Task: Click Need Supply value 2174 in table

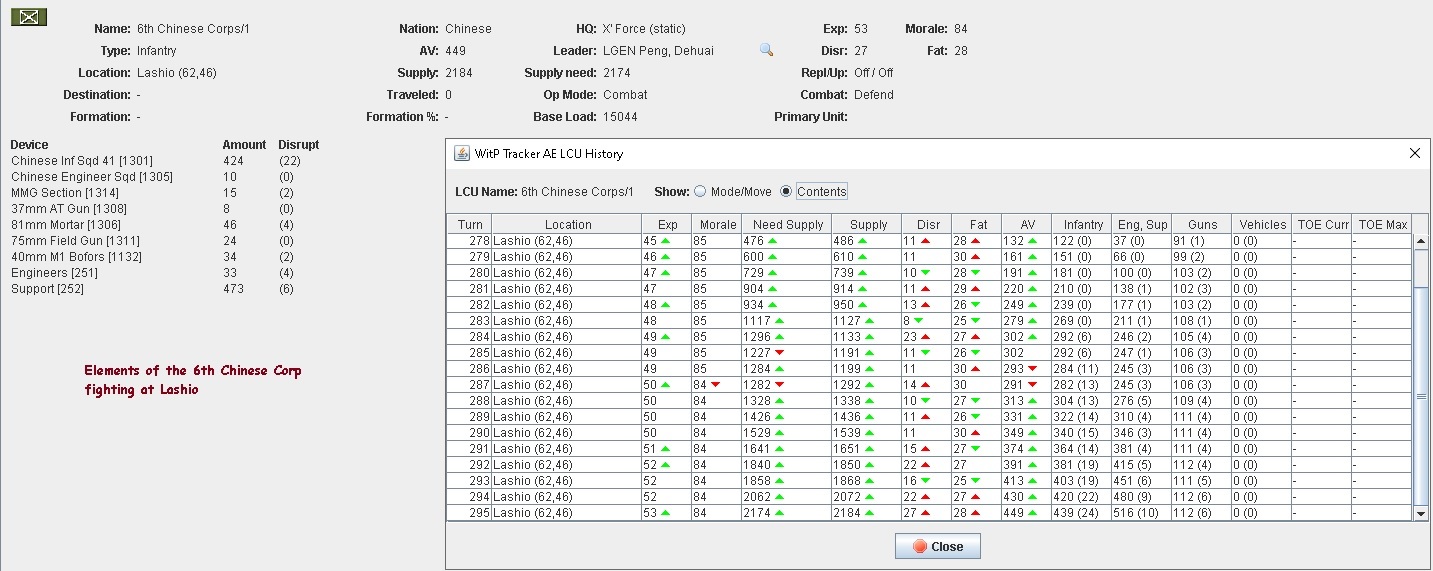Action: click(x=757, y=513)
